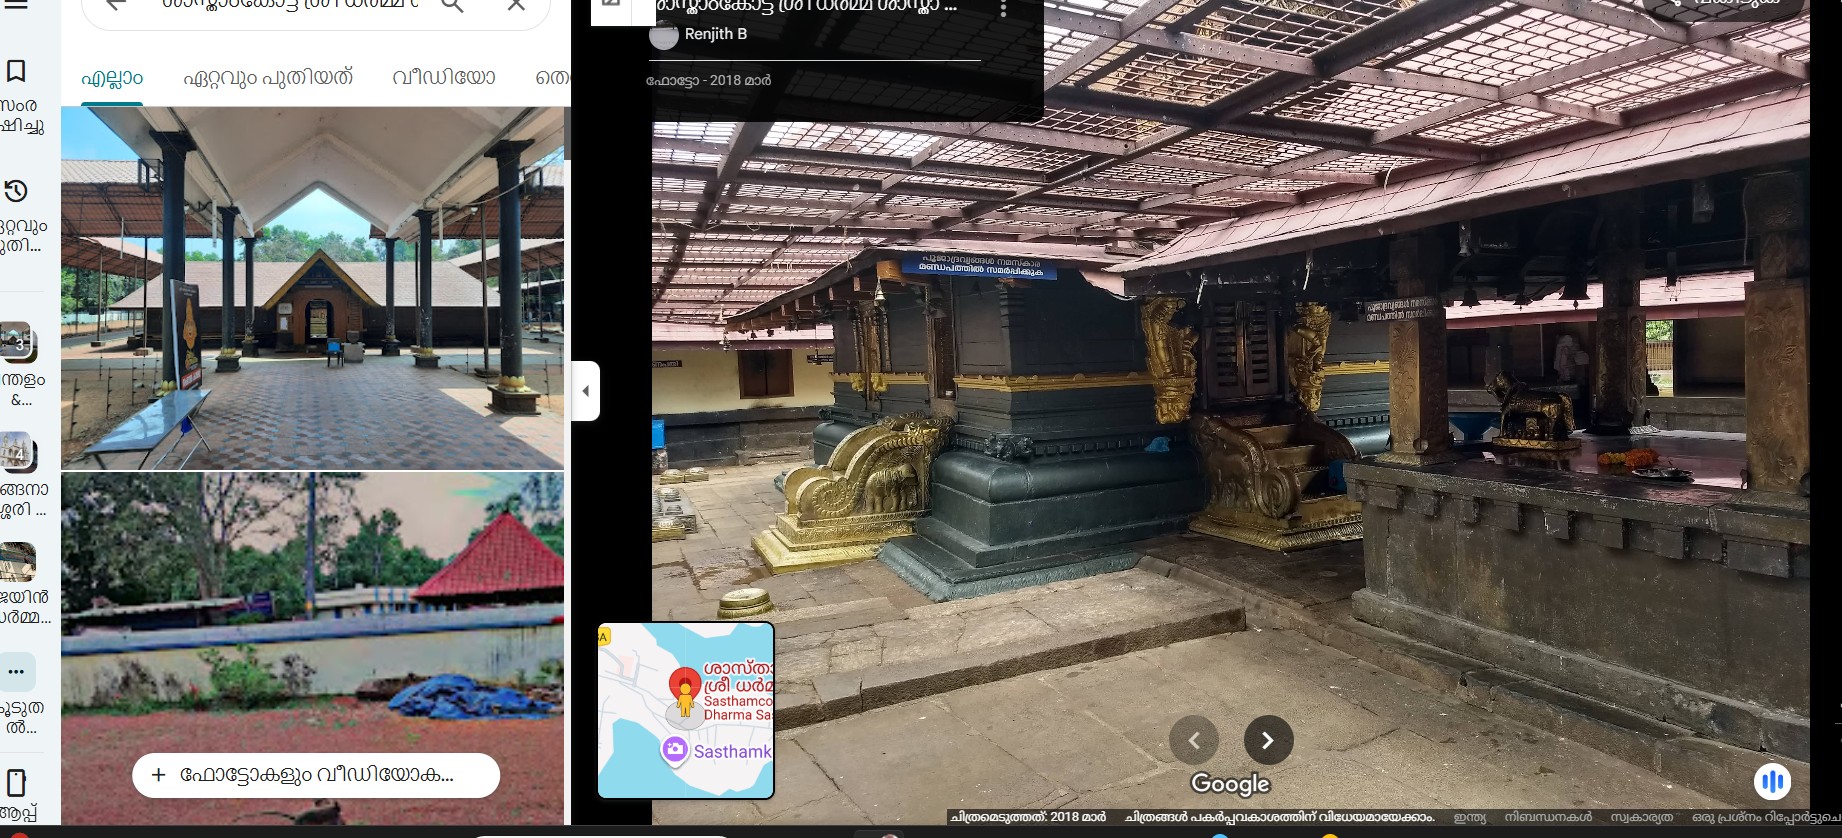Click the Renjith B contributor name

pos(716,34)
